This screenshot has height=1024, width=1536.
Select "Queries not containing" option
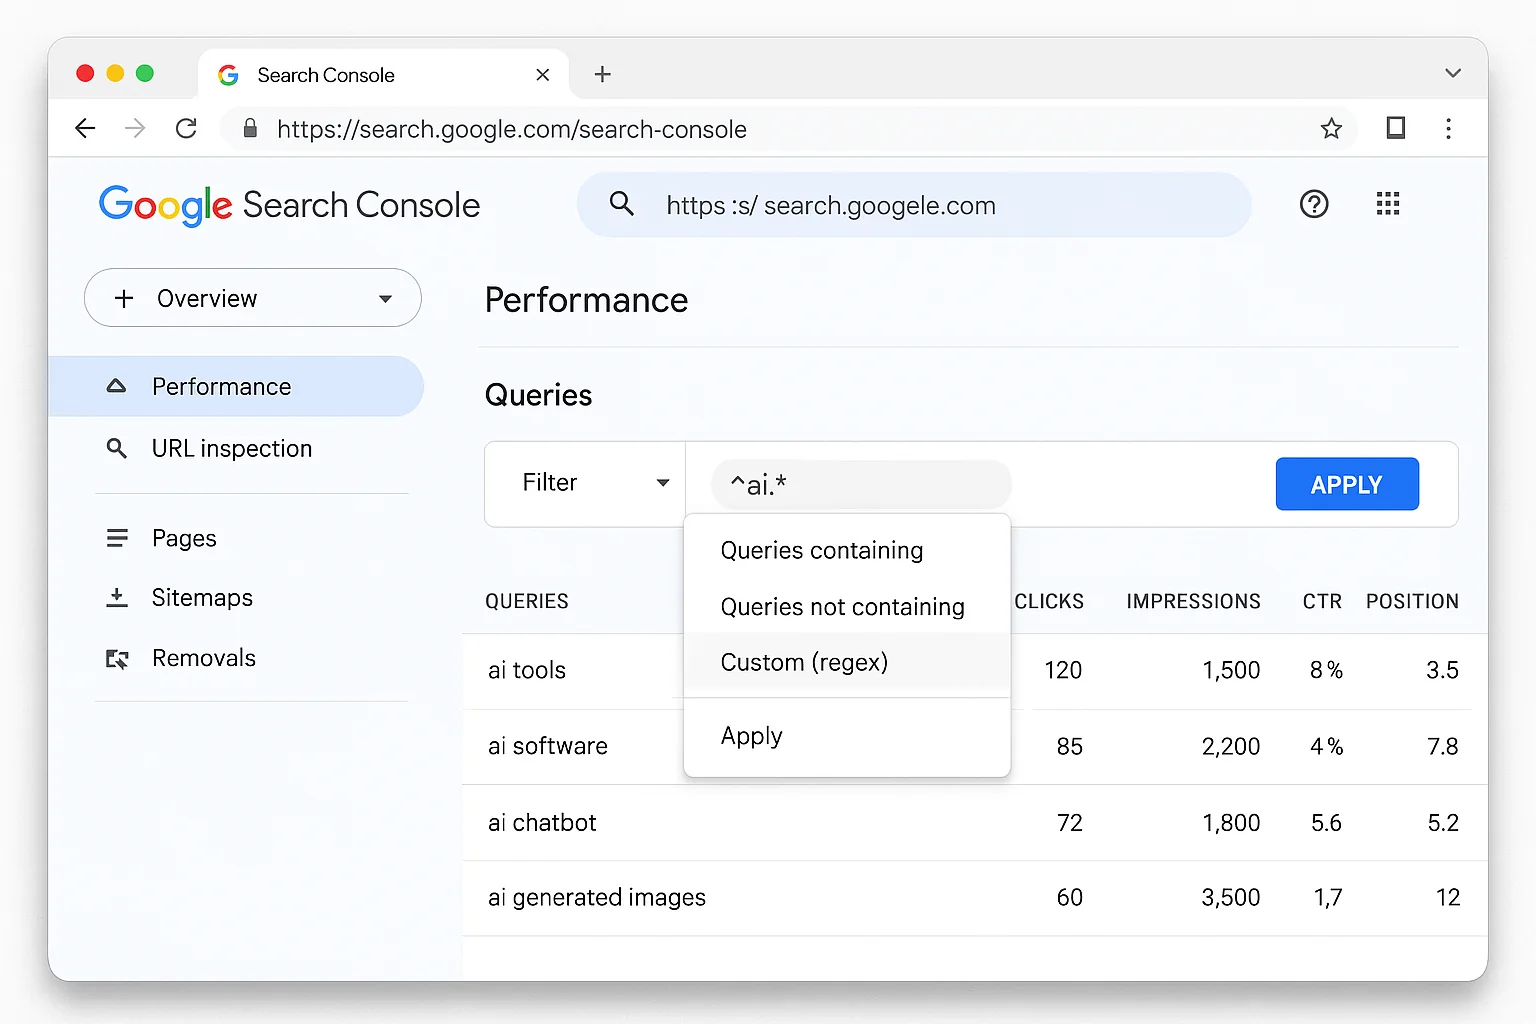[x=842, y=607]
